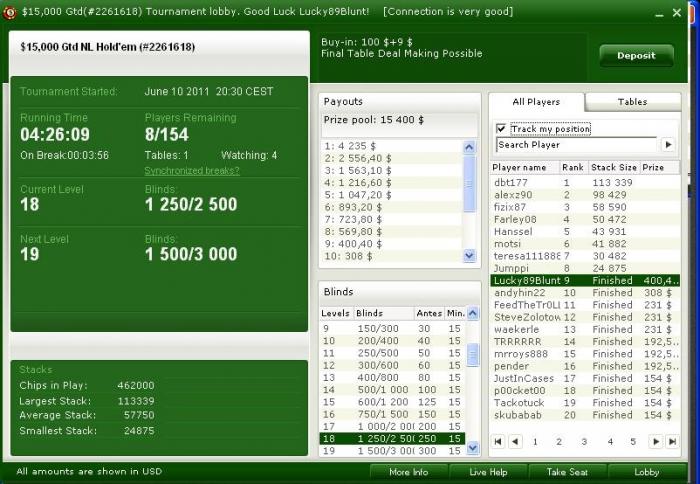Select player Jumppi row
The width and height of the screenshot is (700, 484).
coord(585,268)
